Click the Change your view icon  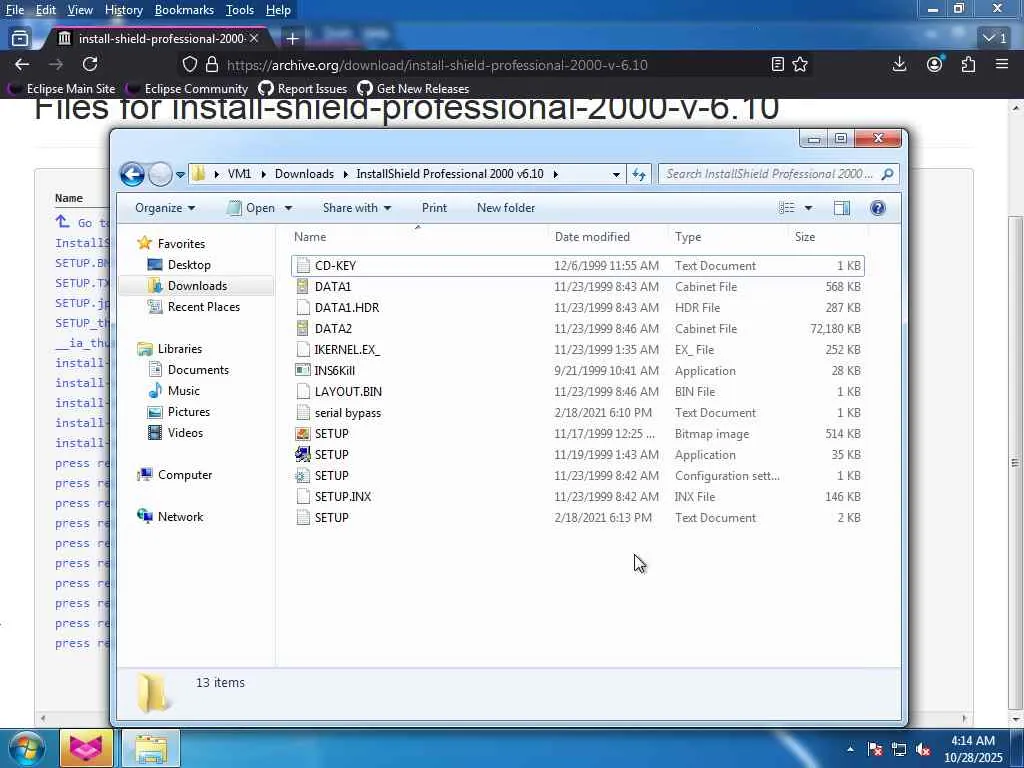click(787, 208)
